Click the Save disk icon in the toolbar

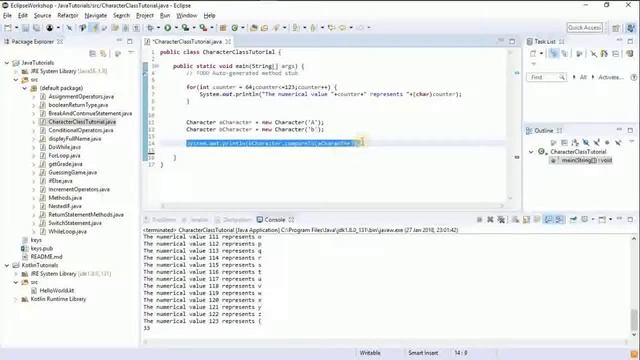click(25, 28)
